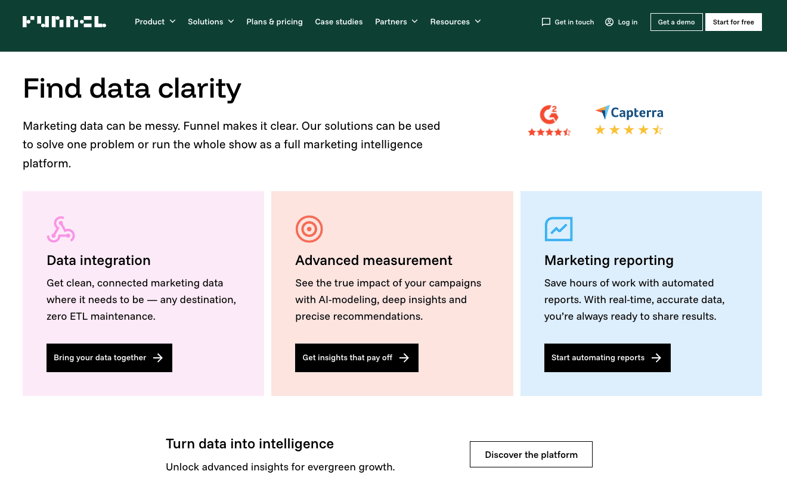Click the chat icon beside Get in touch

pos(546,22)
